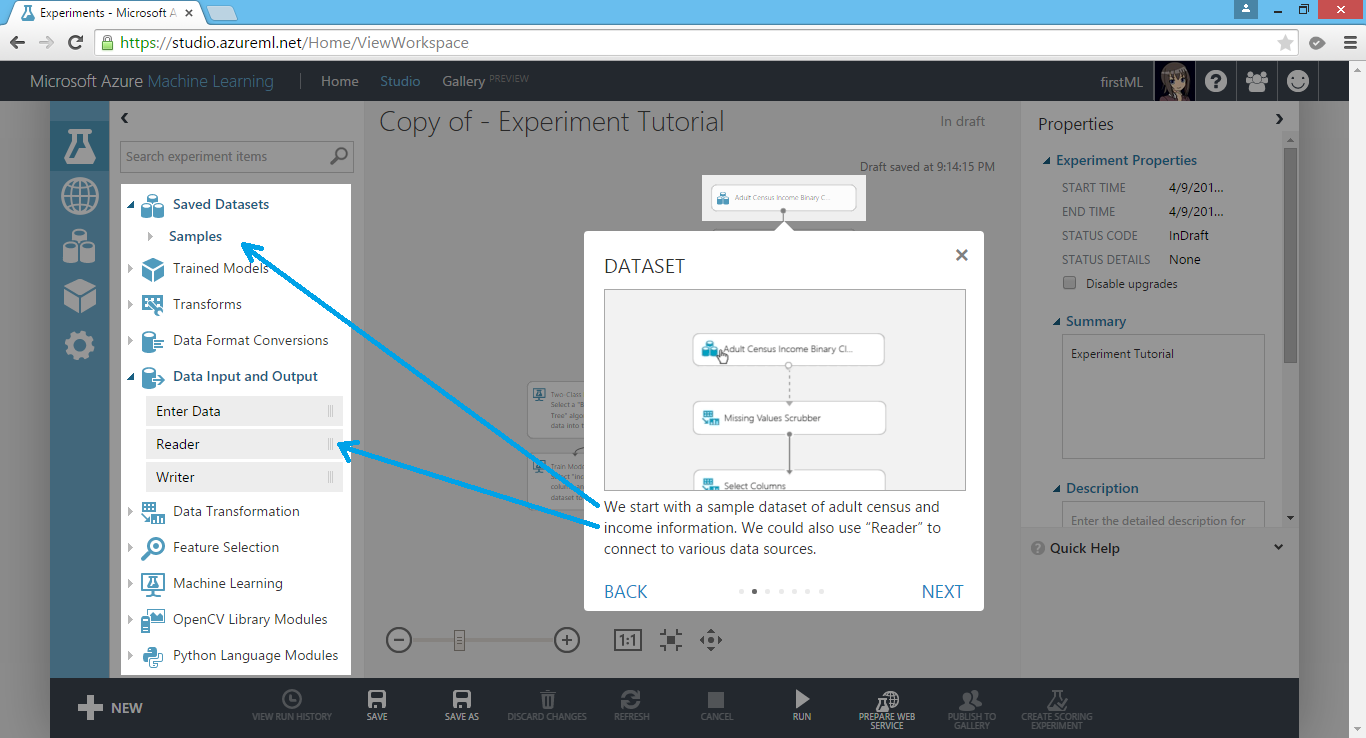Click NEXT in the tutorial dialog
This screenshot has height=738, width=1366.
click(942, 592)
